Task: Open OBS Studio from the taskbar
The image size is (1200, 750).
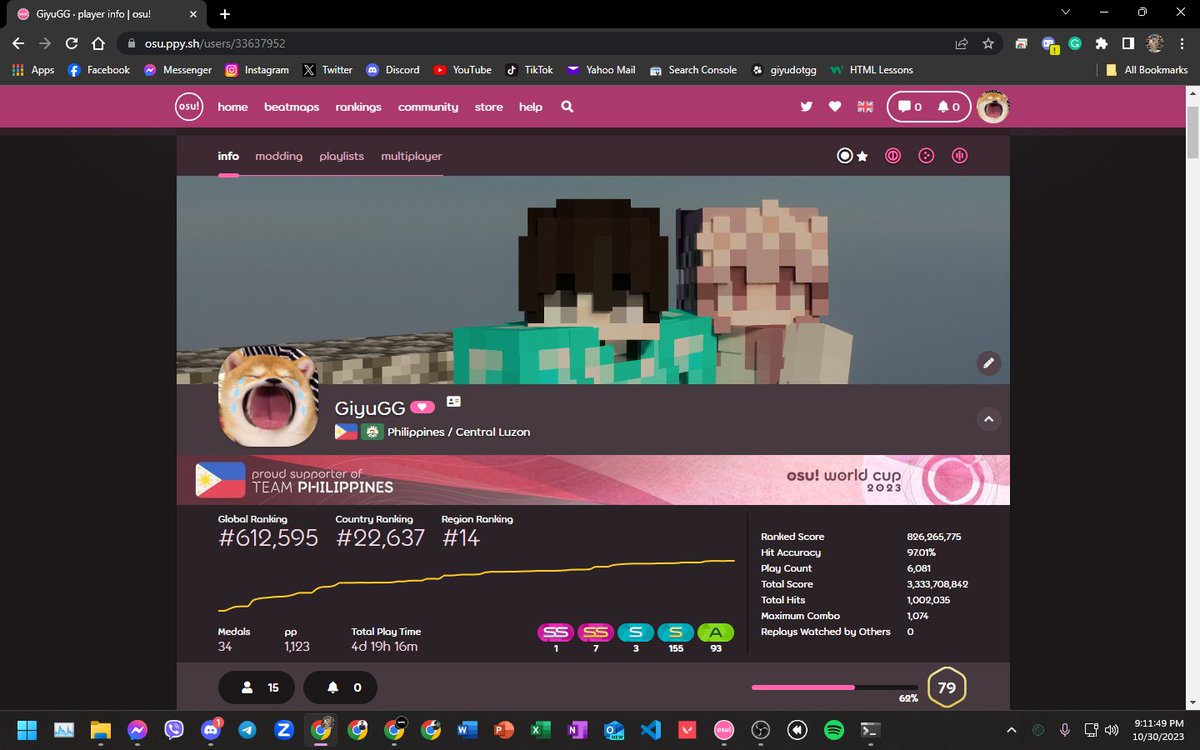Action: [760, 730]
